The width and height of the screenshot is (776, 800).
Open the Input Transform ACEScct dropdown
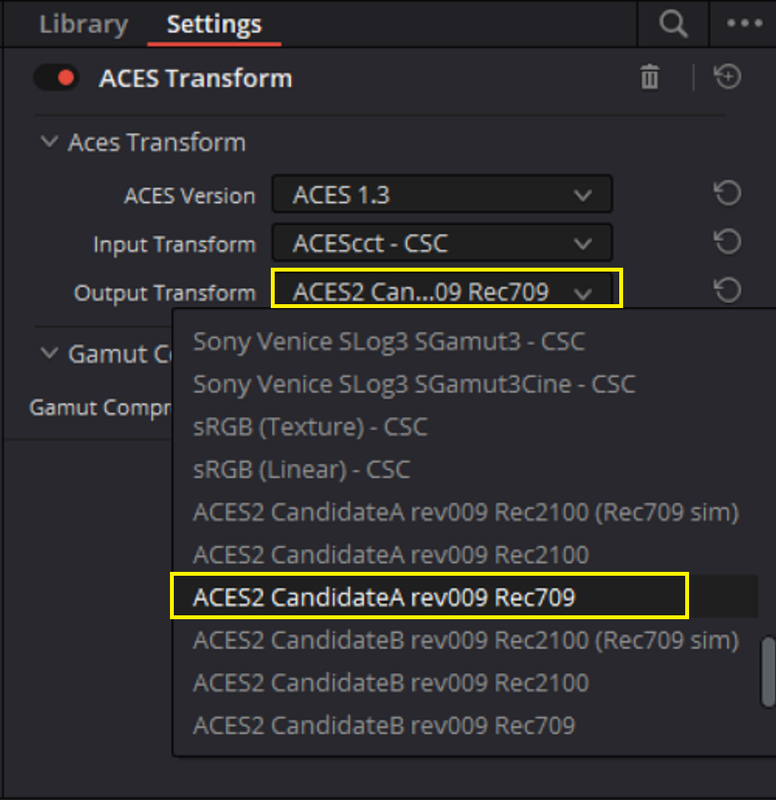[x=442, y=242]
